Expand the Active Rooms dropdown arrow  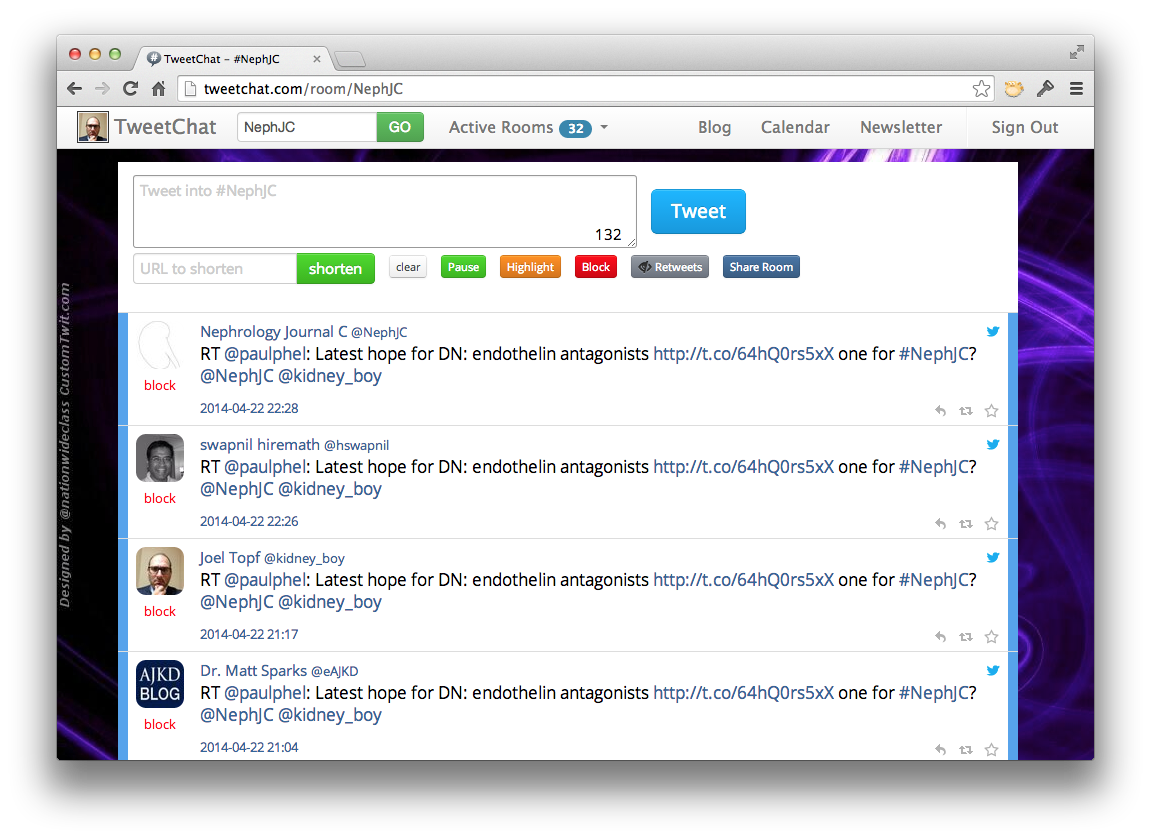coord(604,127)
